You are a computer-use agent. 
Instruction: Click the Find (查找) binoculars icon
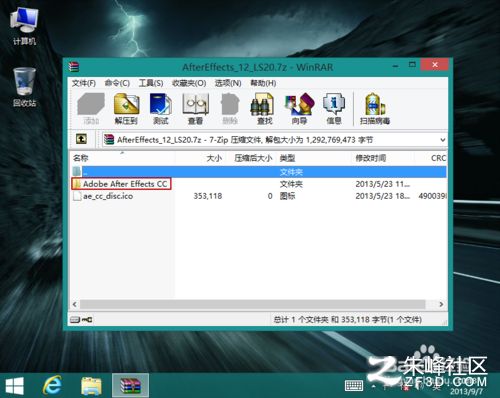point(264,109)
